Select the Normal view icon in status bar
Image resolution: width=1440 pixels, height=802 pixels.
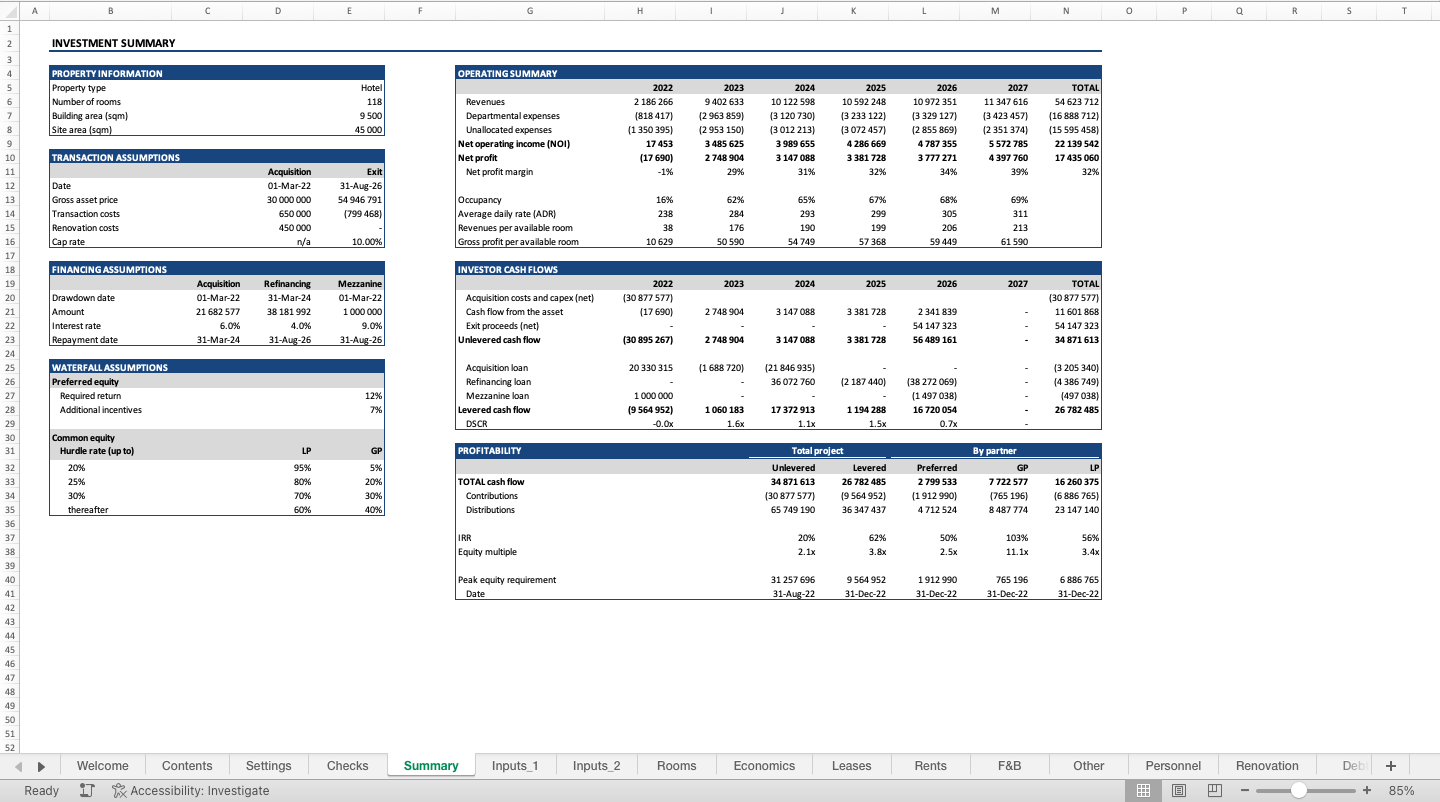tap(1143, 790)
